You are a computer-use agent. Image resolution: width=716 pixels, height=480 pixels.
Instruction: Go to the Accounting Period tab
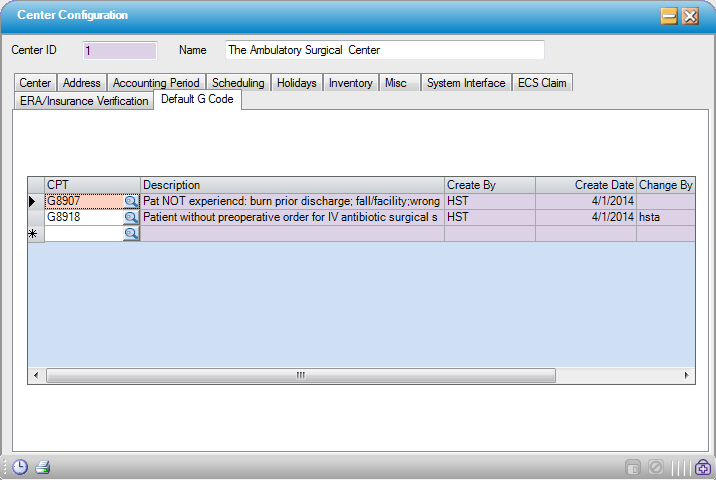156,83
